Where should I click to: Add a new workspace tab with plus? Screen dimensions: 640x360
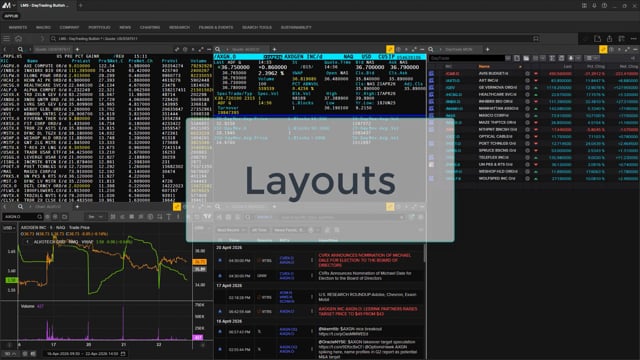pos(80,5)
